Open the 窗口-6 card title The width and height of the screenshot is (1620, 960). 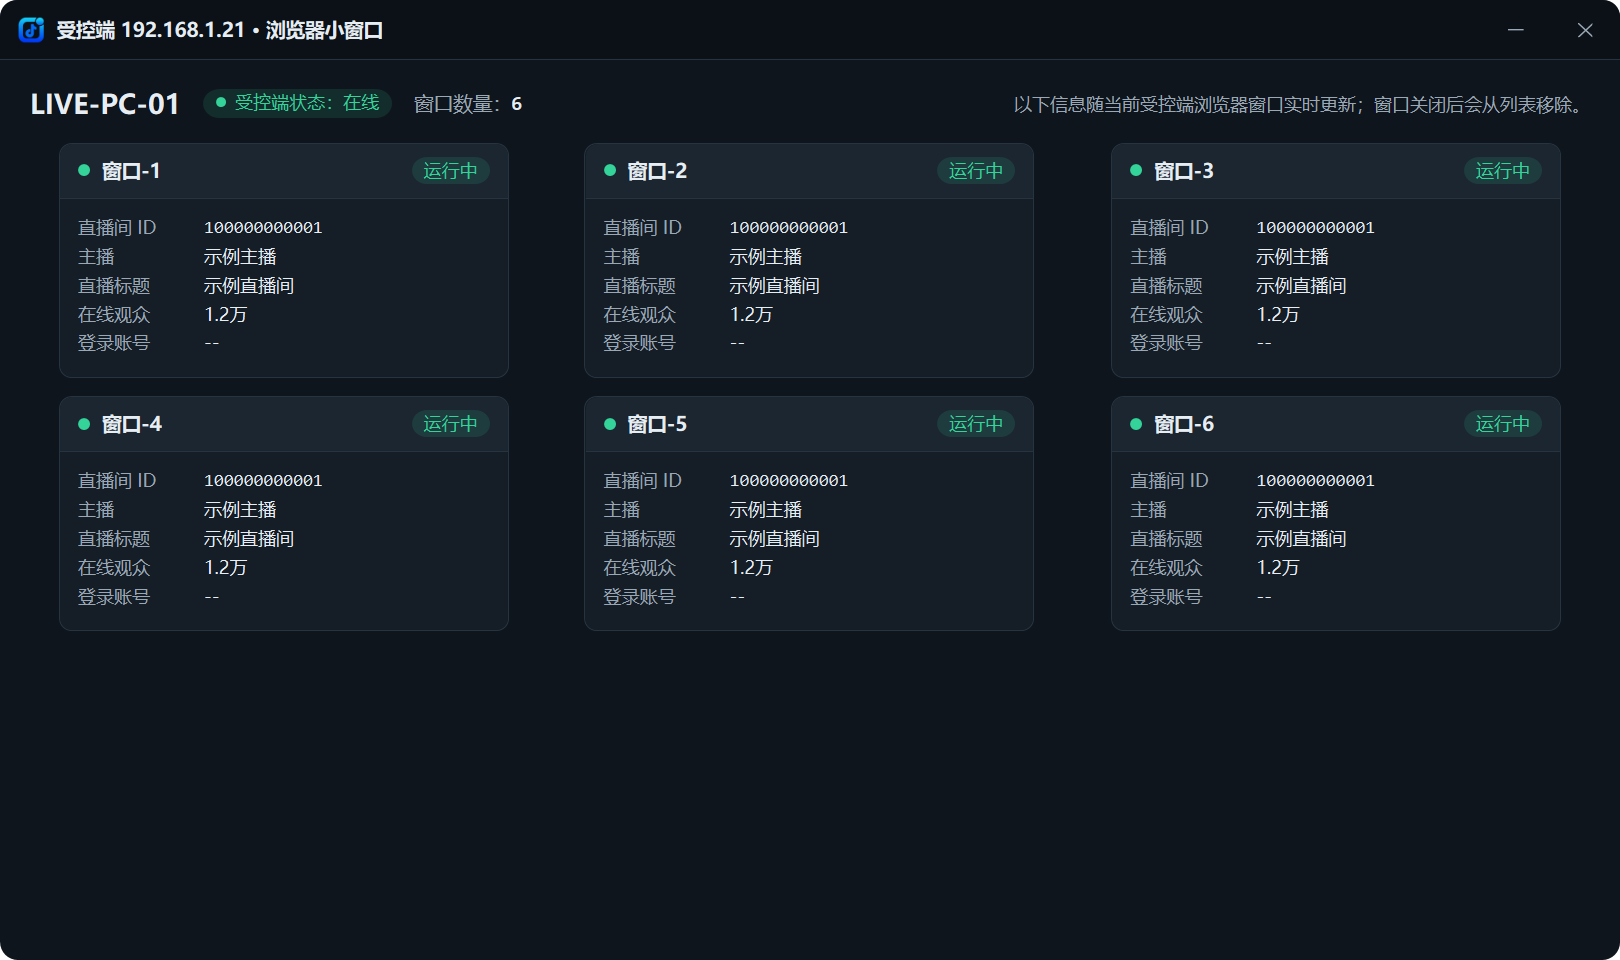pyautogui.click(x=1184, y=424)
